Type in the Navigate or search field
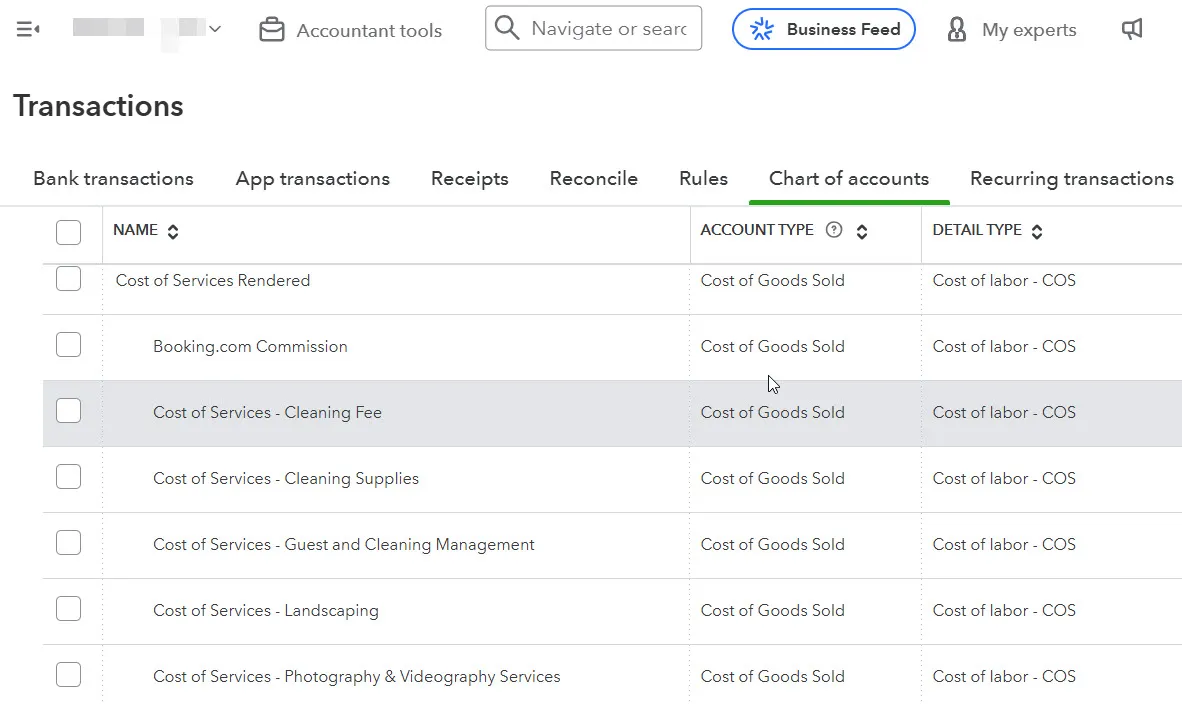This screenshot has width=1182, height=705. point(610,29)
